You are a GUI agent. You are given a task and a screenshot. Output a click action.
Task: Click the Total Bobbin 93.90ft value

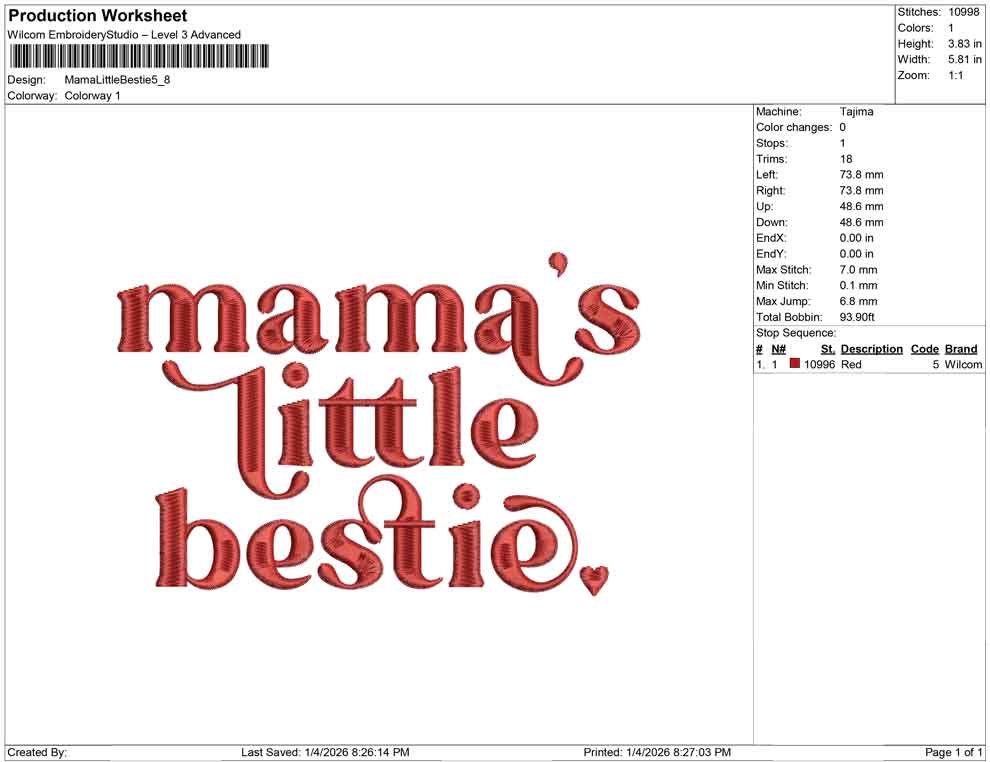[856, 317]
